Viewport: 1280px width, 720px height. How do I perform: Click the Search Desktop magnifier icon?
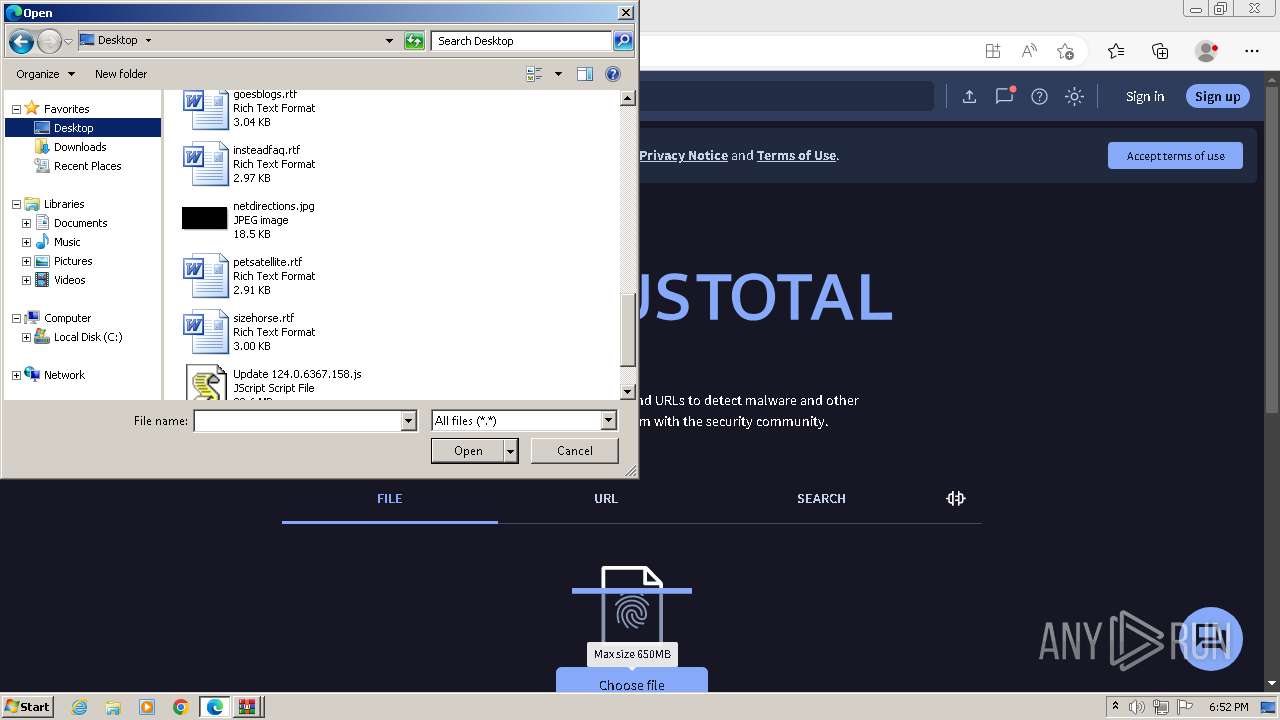pyautogui.click(x=623, y=41)
